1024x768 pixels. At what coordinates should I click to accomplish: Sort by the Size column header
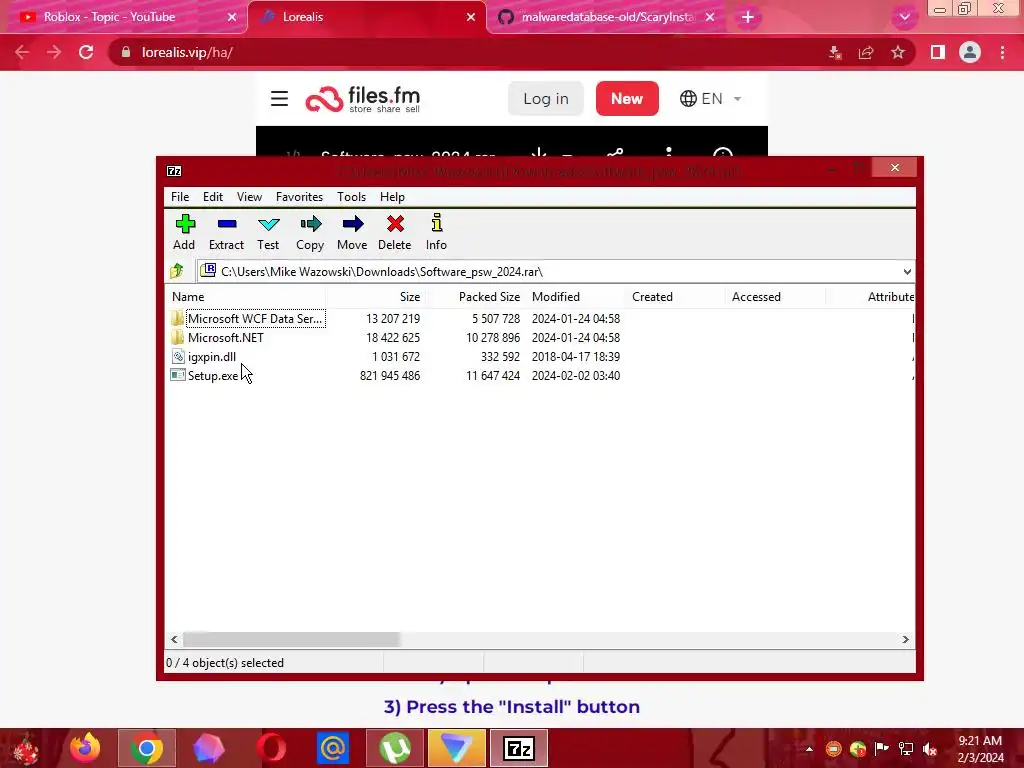pyautogui.click(x=409, y=296)
